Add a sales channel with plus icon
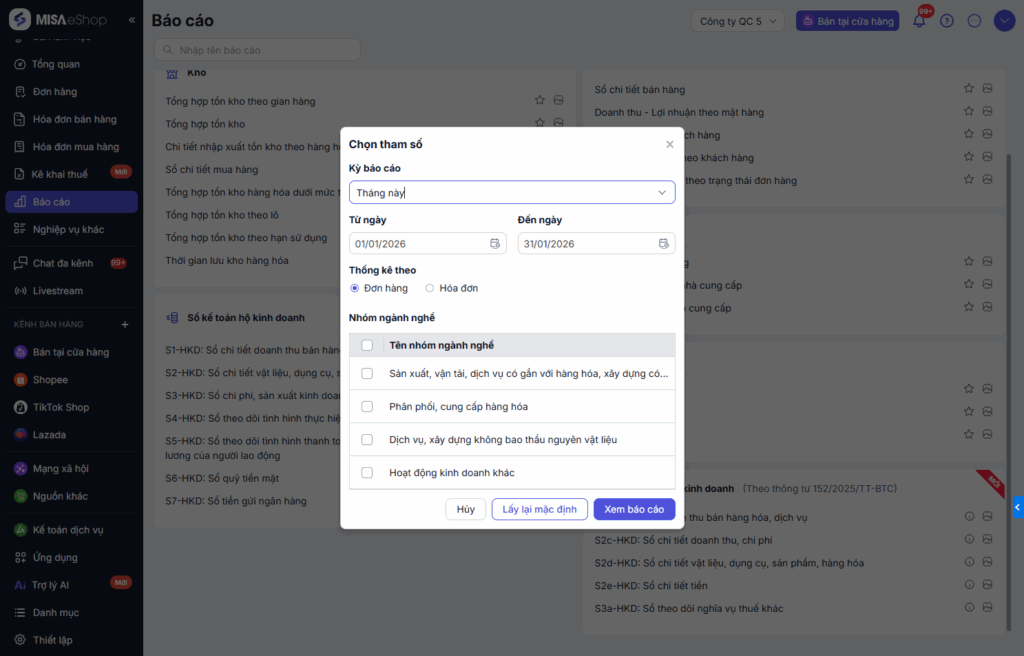The height and width of the screenshot is (656, 1024). pyautogui.click(x=125, y=325)
